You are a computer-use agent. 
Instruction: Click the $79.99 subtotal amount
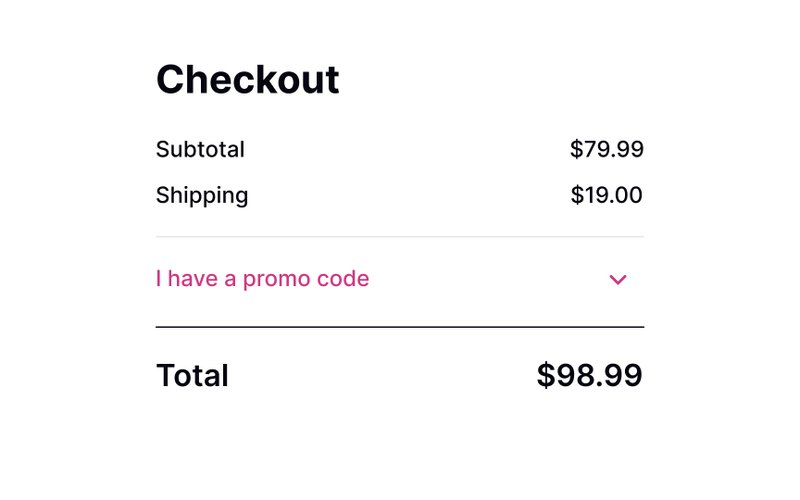pos(607,149)
